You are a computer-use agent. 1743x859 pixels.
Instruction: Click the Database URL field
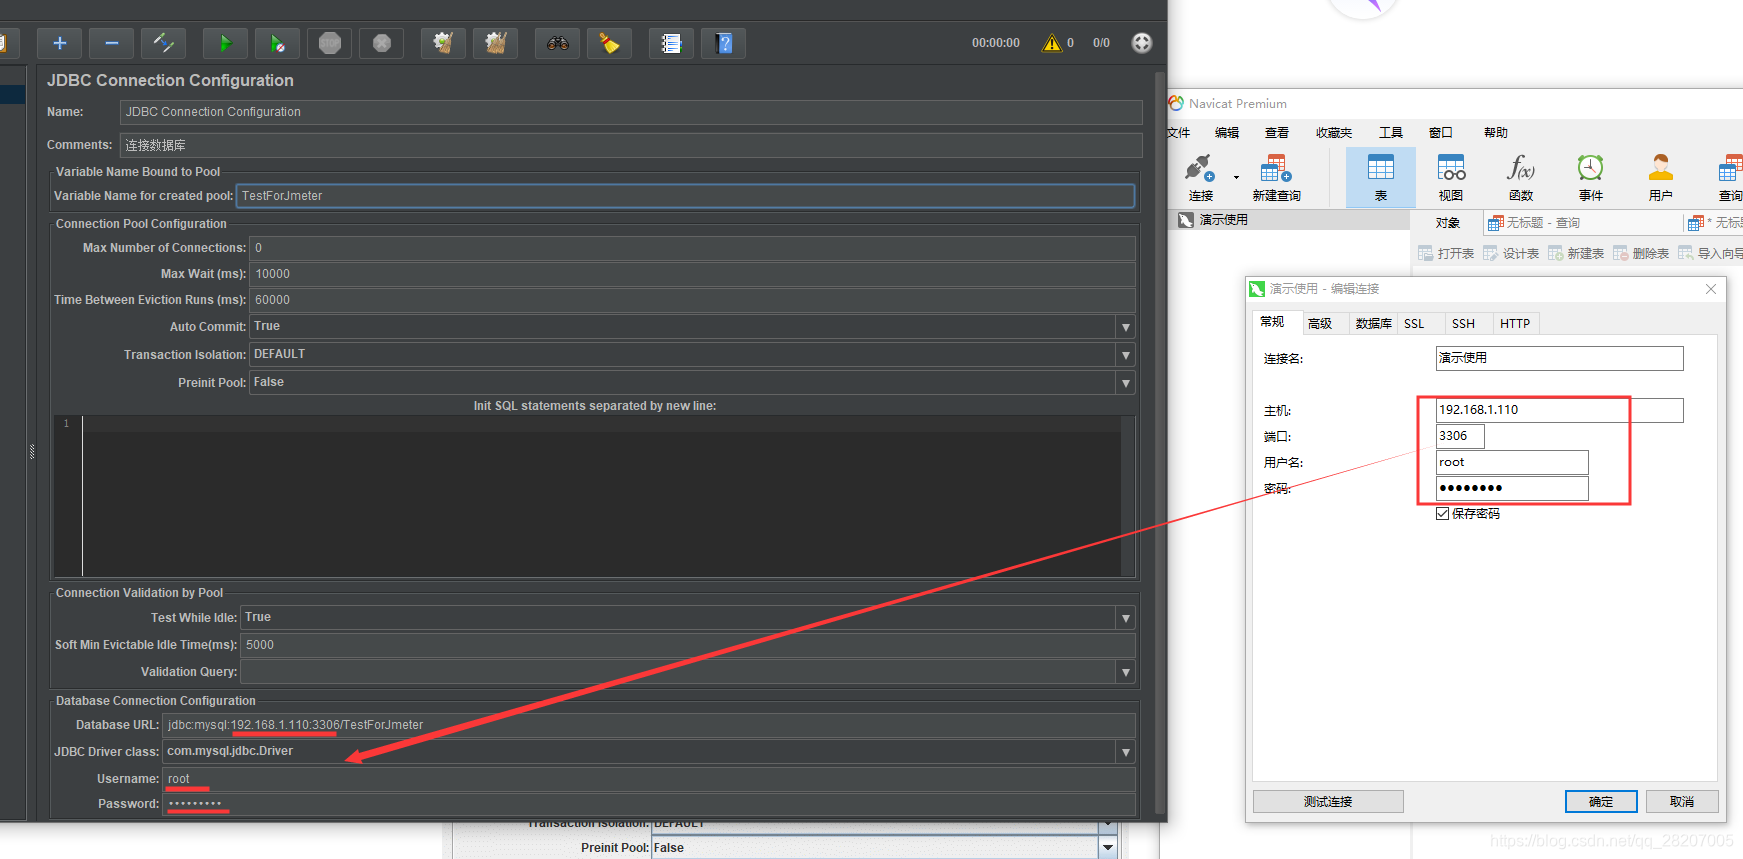pyautogui.click(x=649, y=725)
